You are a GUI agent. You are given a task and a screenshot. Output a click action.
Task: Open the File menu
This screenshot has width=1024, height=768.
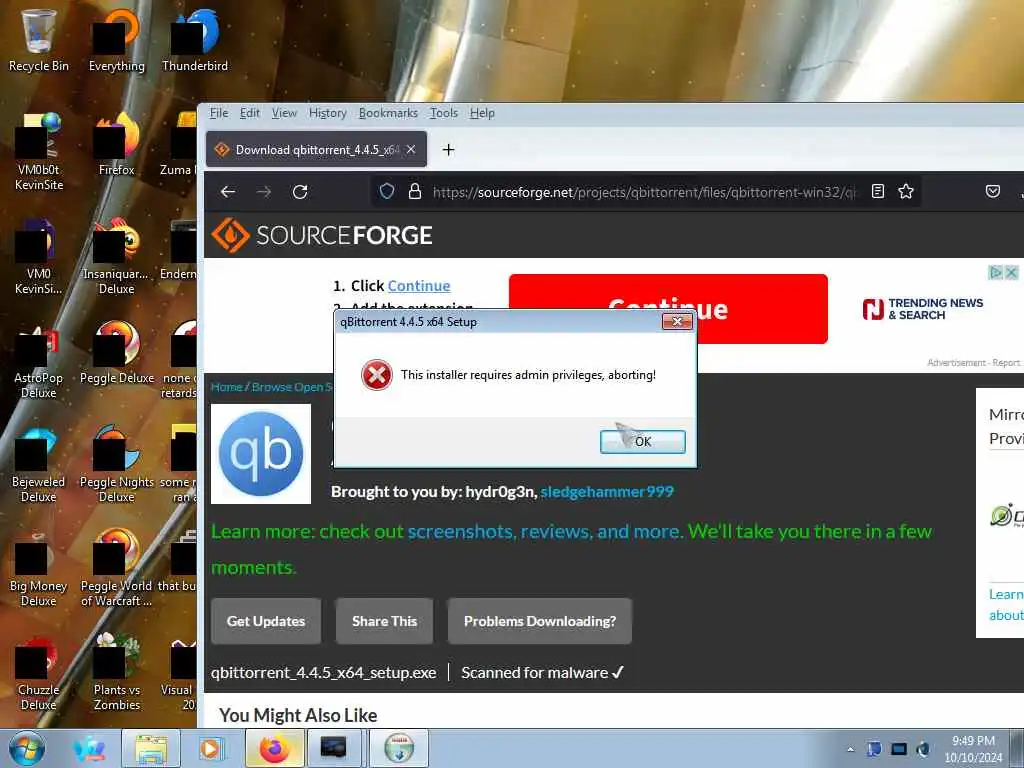[219, 113]
